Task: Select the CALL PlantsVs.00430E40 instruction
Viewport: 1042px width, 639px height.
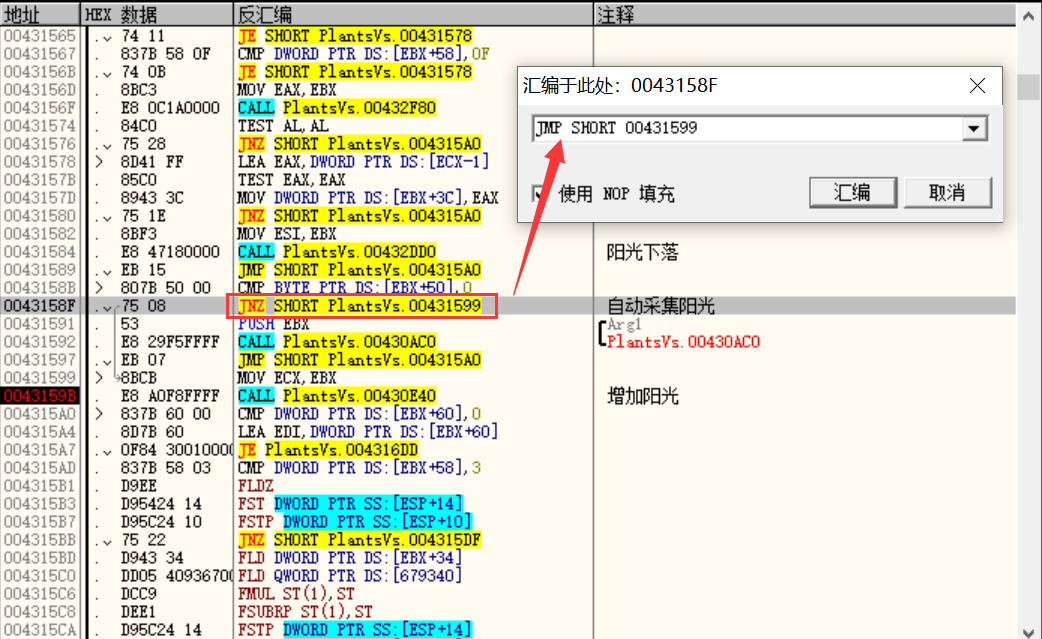Action: 336,396
